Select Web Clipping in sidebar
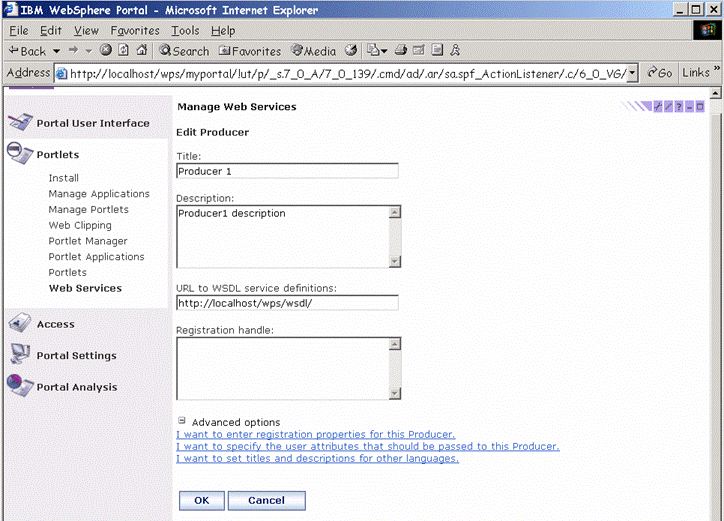This screenshot has height=521, width=724. pyautogui.click(x=80, y=225)
